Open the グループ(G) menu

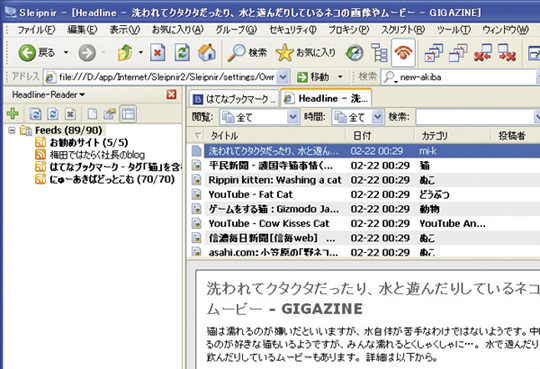(x=236, y=30)
